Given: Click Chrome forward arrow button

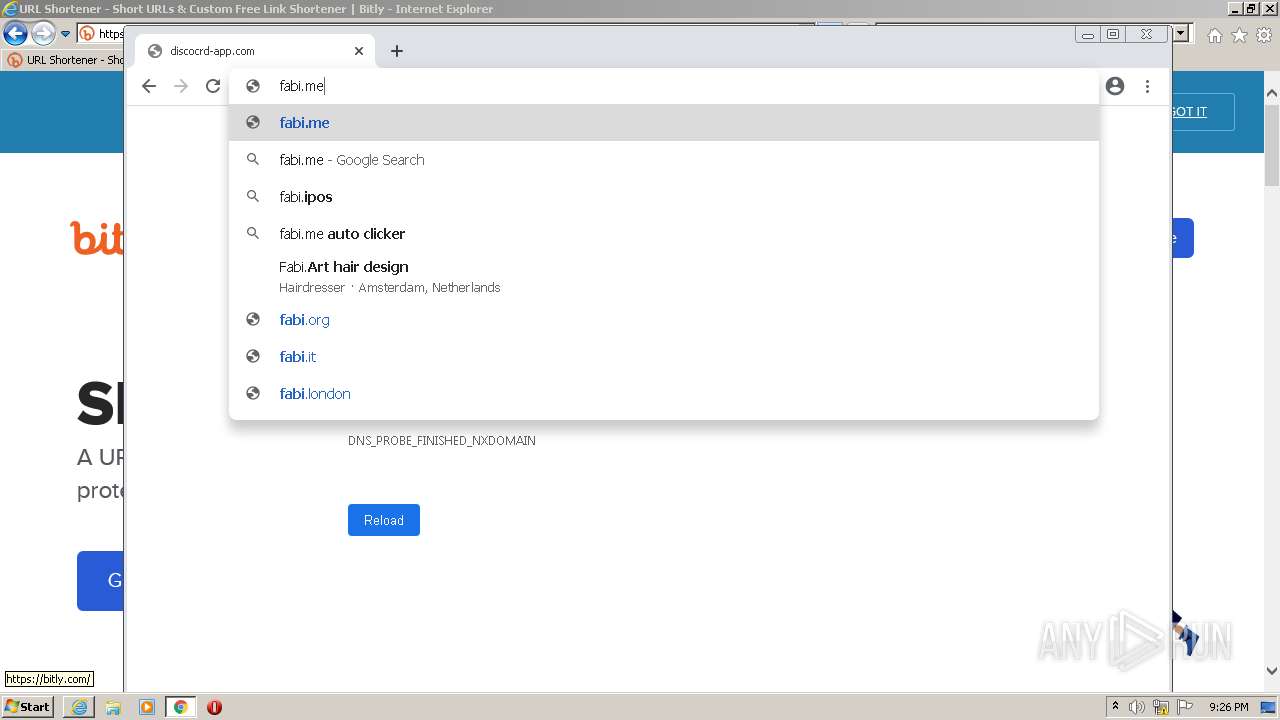Looking at the screenshot, I should pyautogui.click(x=181, y=86).
